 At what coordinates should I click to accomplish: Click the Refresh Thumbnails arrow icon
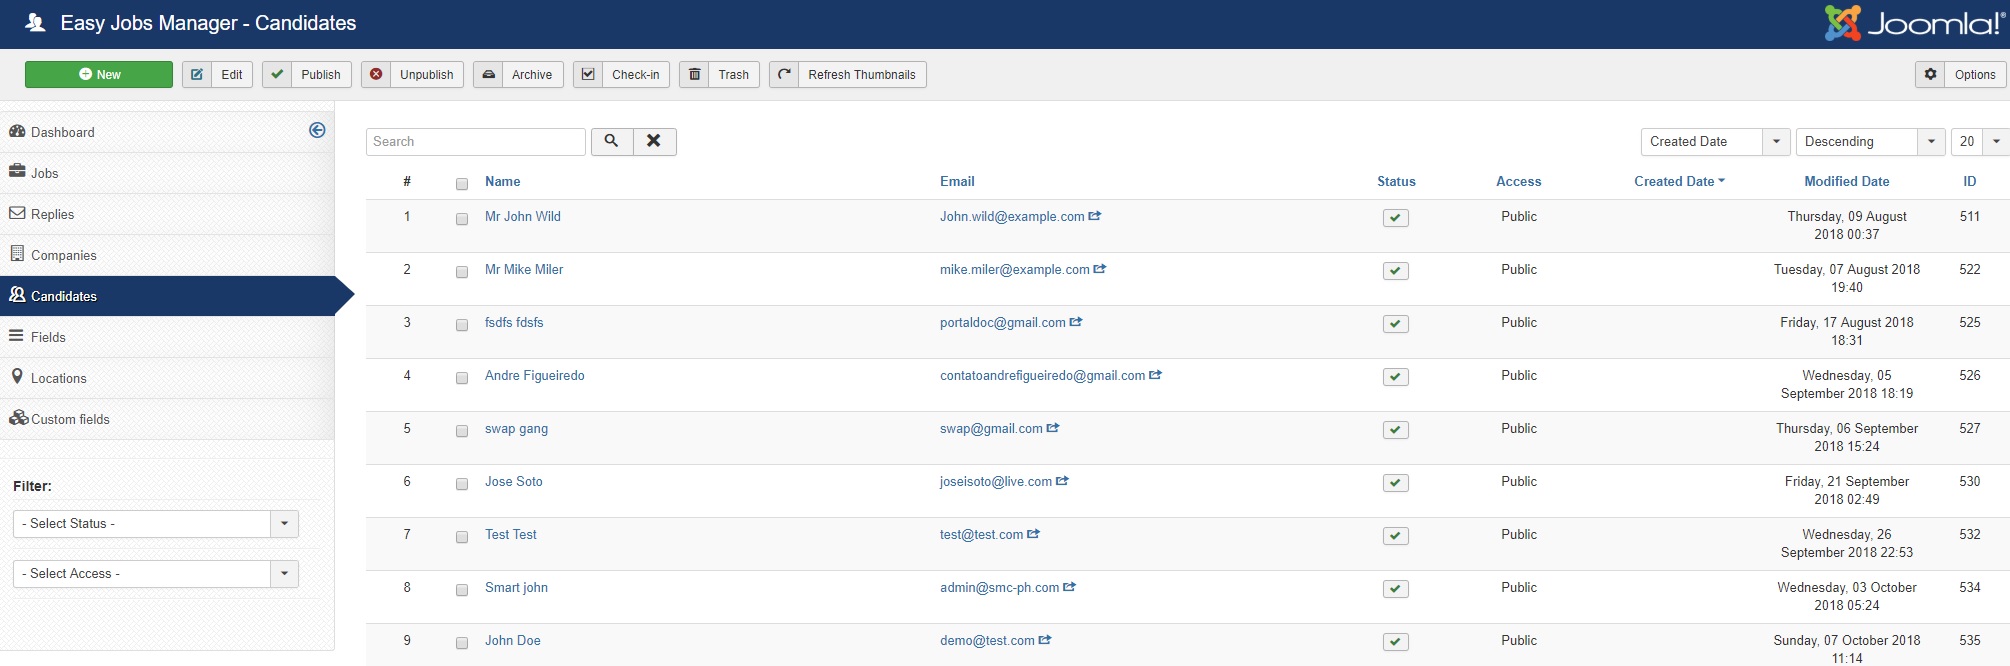coord(784,75)
